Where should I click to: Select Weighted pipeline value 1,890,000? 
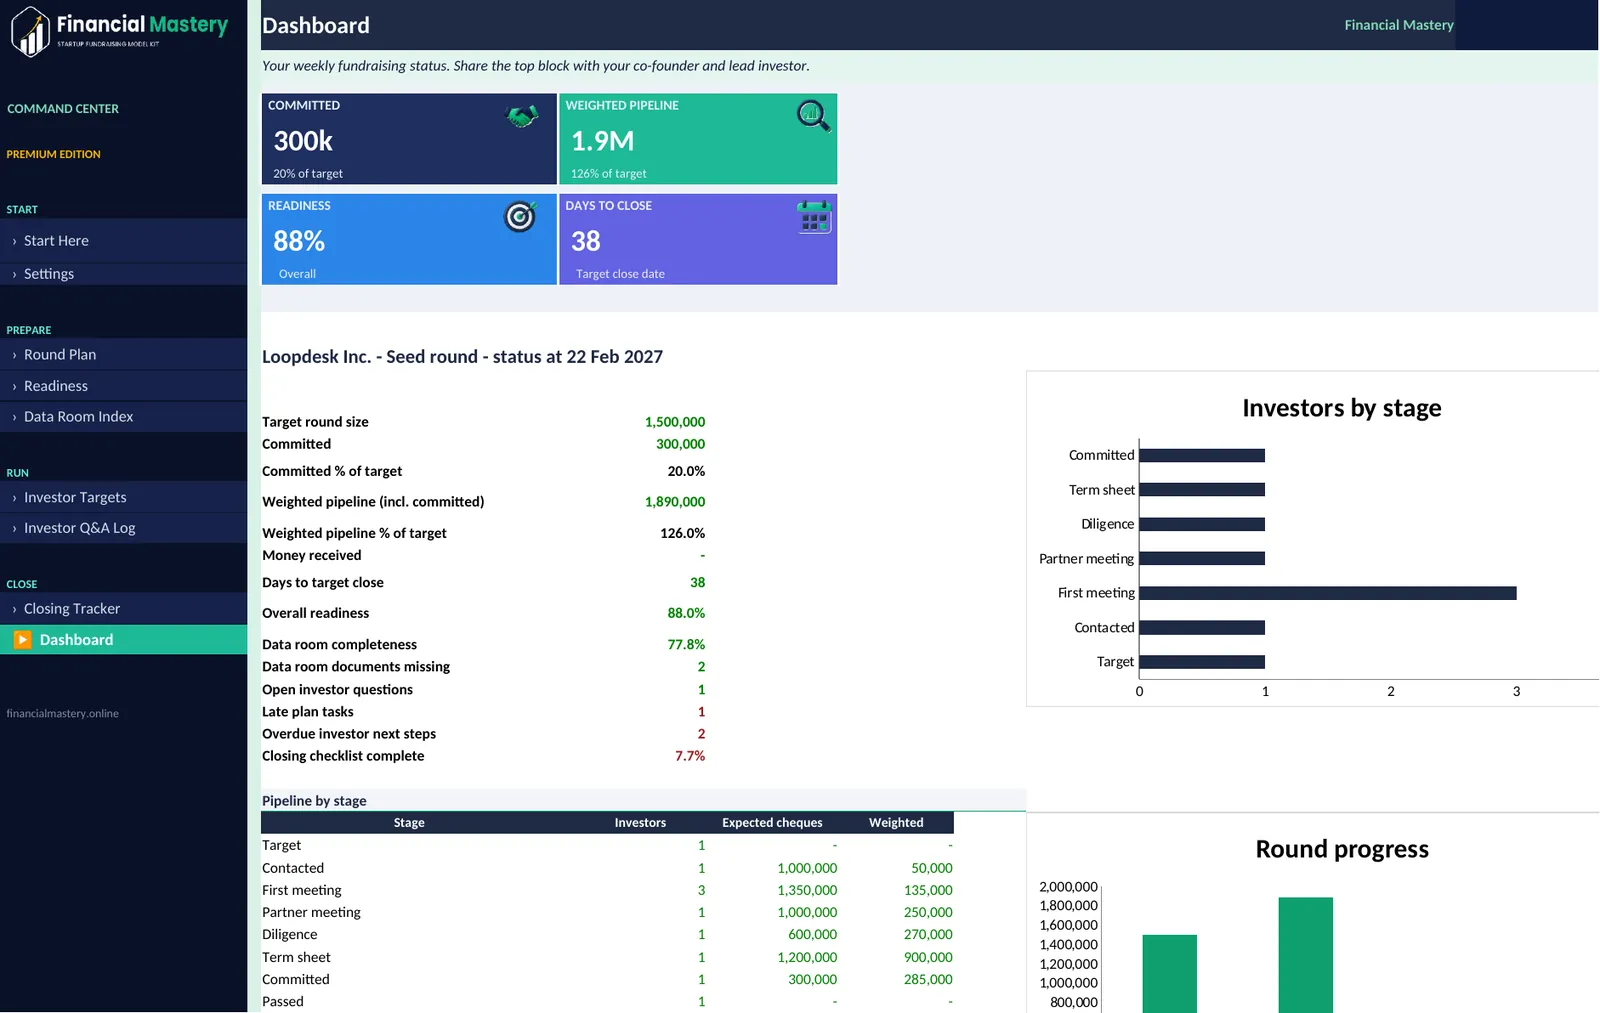tap(675, 502)
